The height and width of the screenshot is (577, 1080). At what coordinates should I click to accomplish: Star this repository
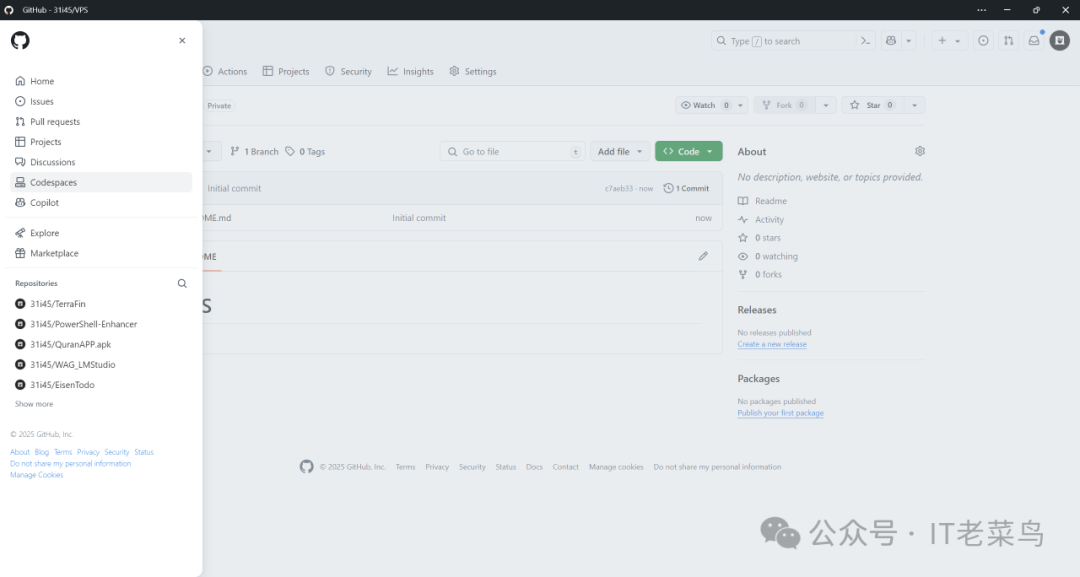[x=872, y=105]
